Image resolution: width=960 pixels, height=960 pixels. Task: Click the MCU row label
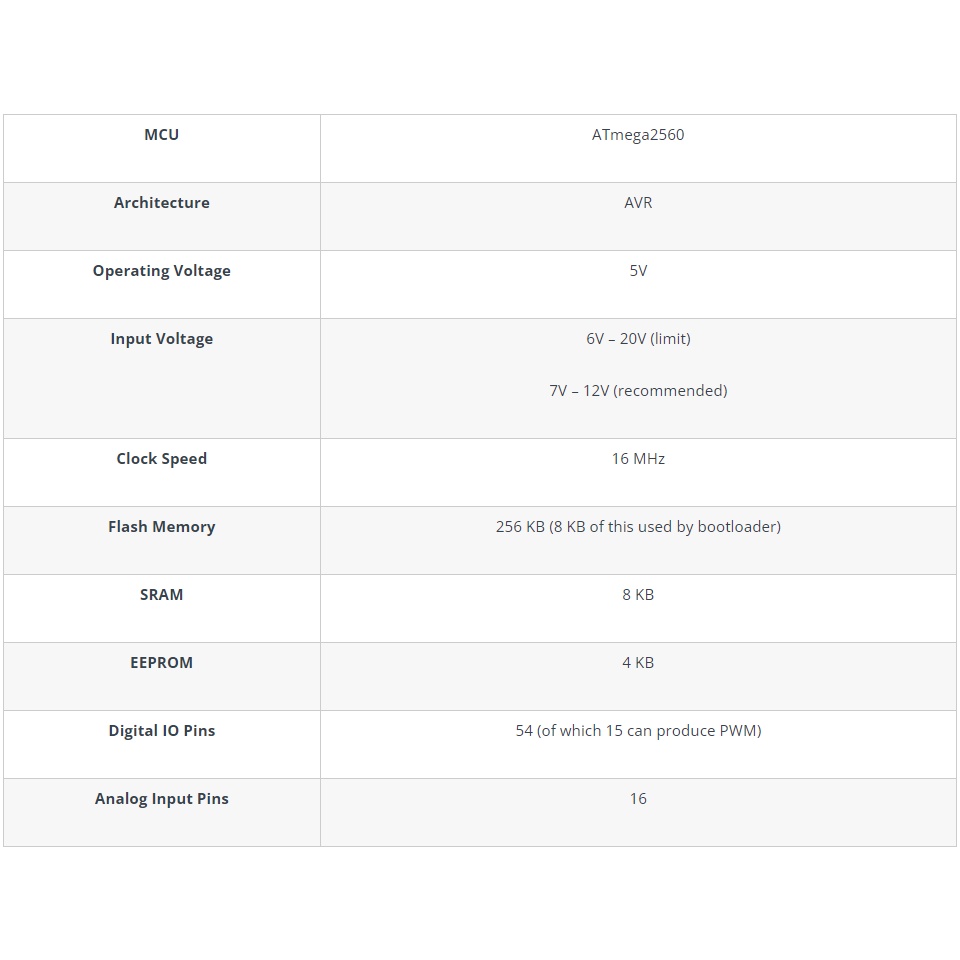click(x=161, y=135)
